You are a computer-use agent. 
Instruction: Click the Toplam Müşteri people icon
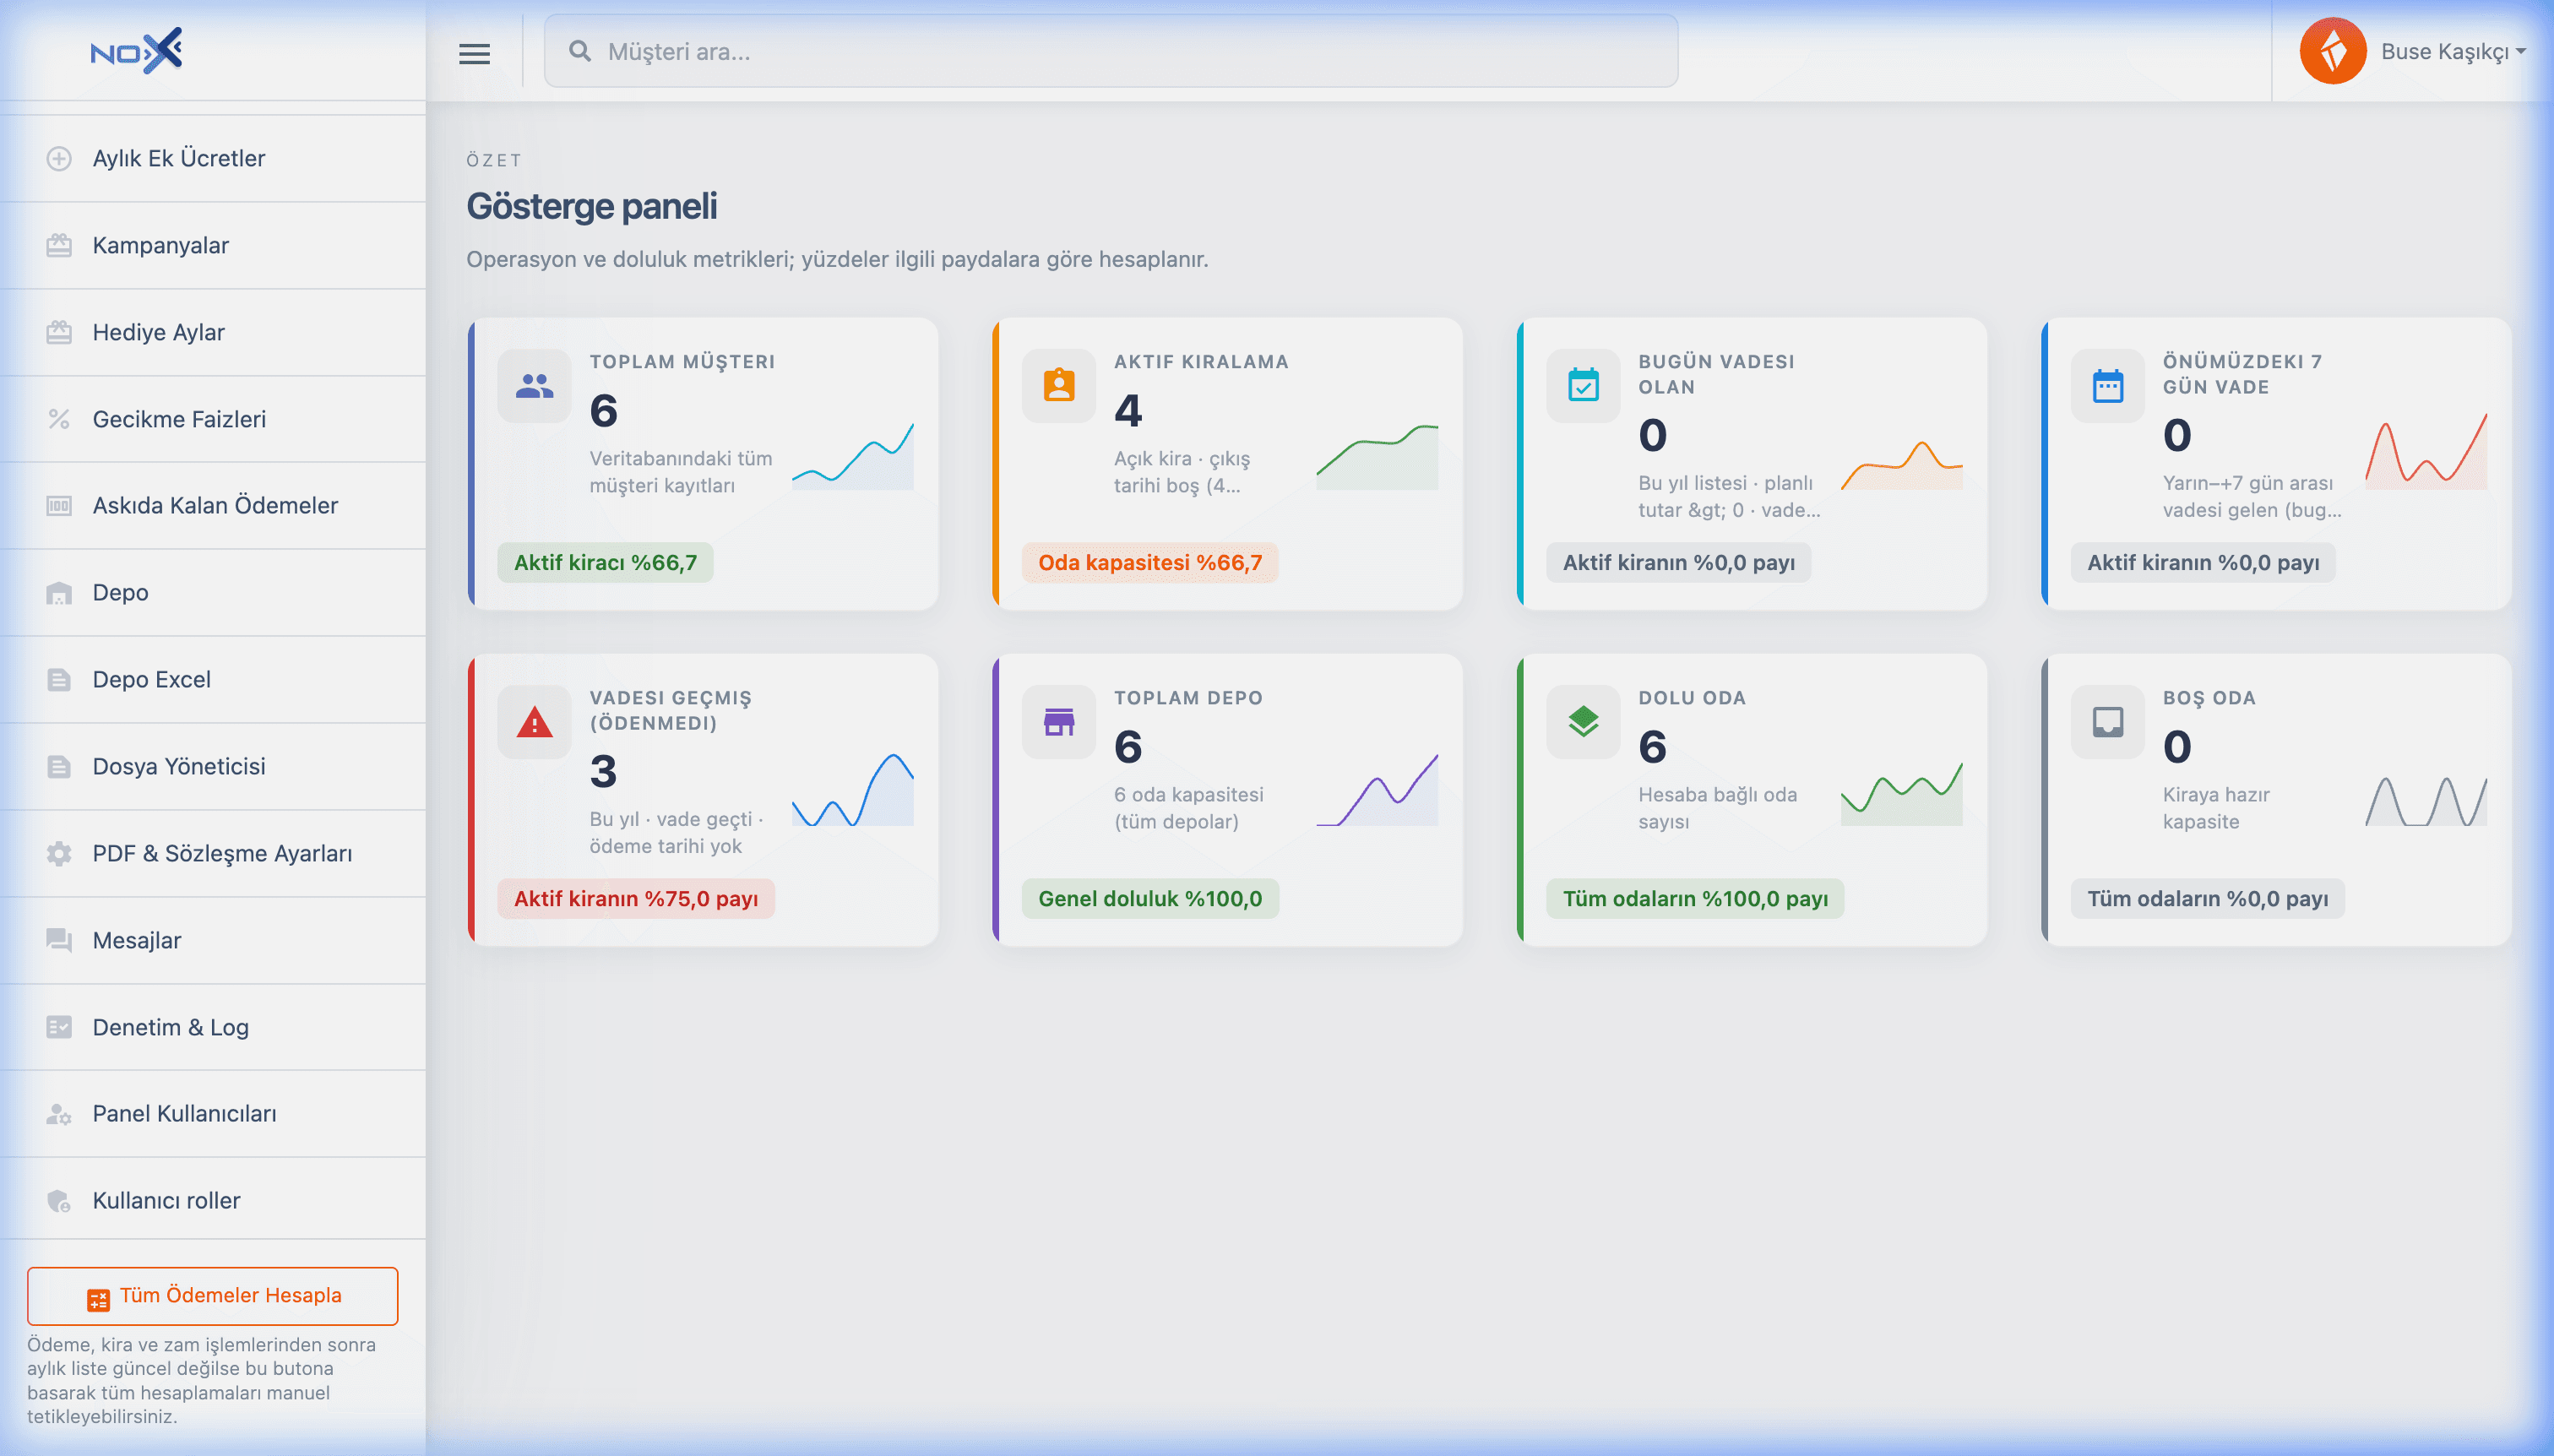(534, 385)
